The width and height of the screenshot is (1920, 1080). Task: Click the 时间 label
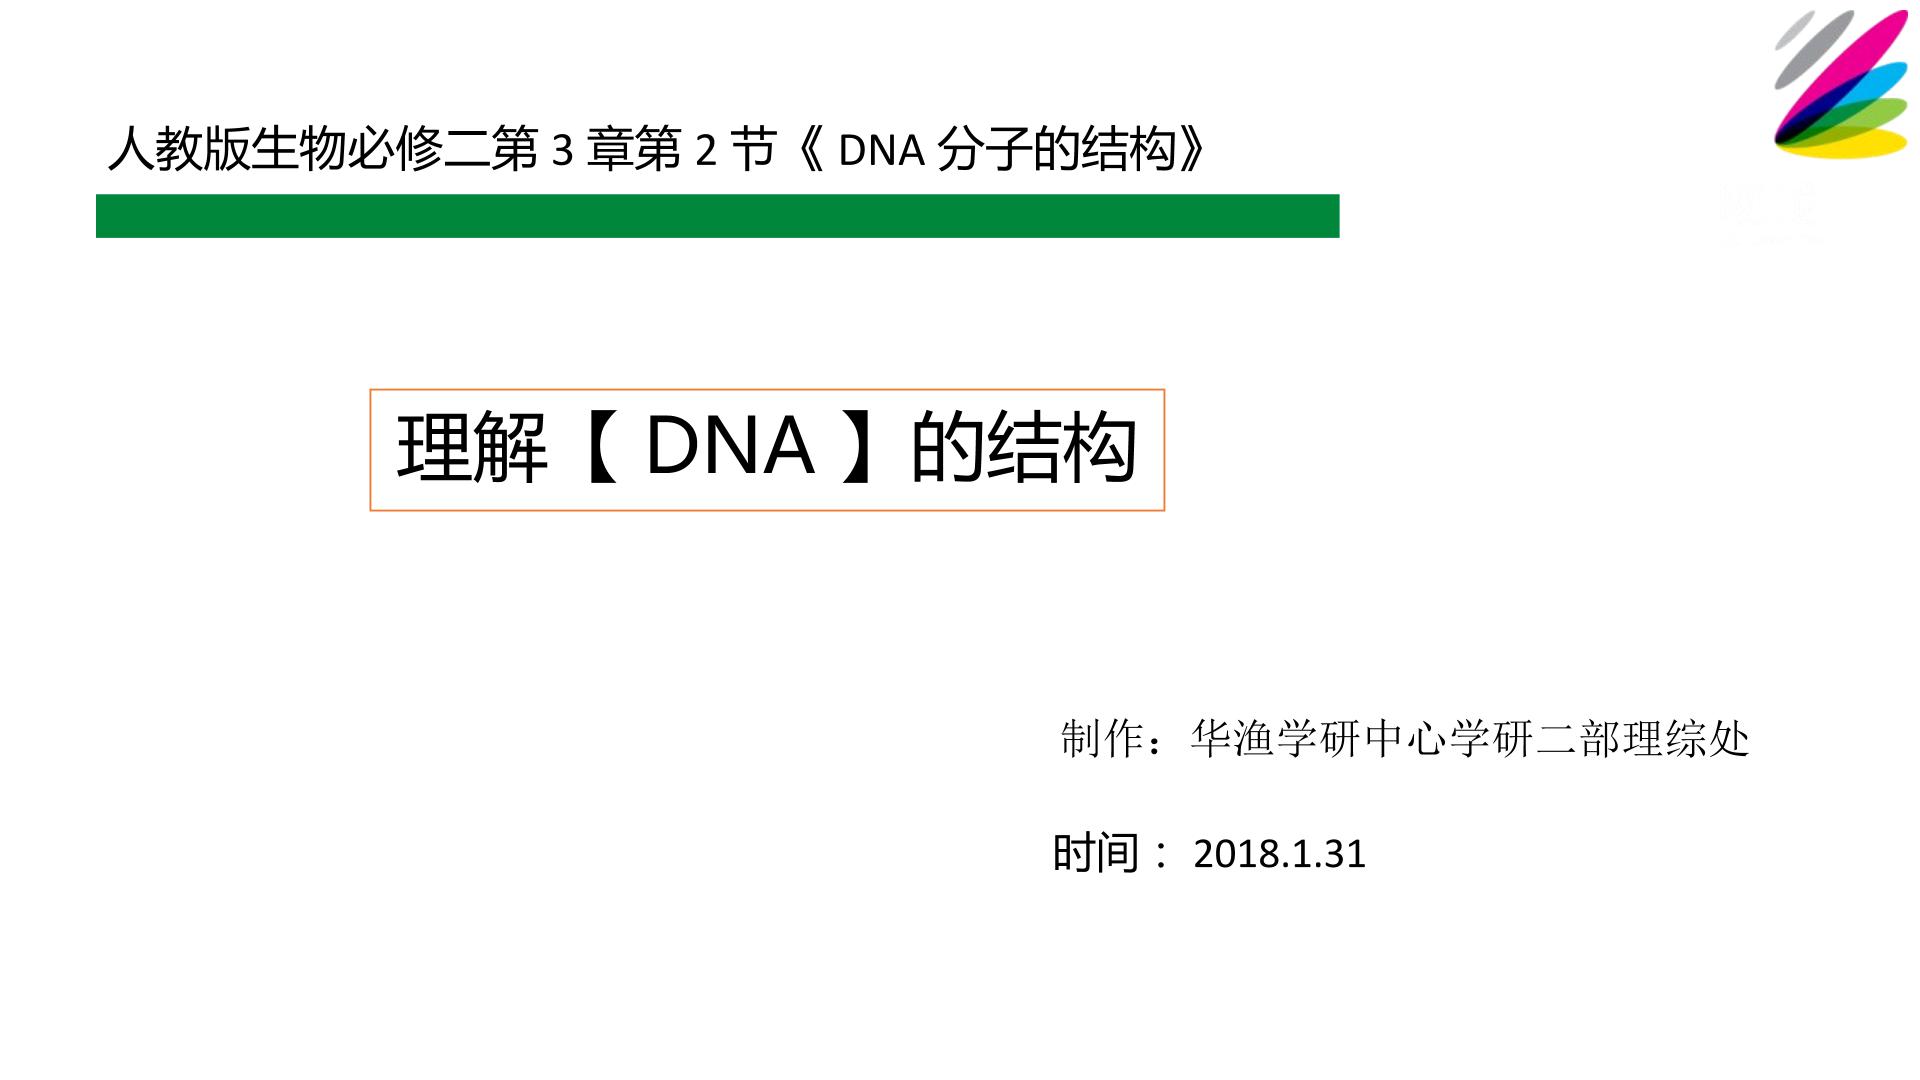pos(1095,853)
